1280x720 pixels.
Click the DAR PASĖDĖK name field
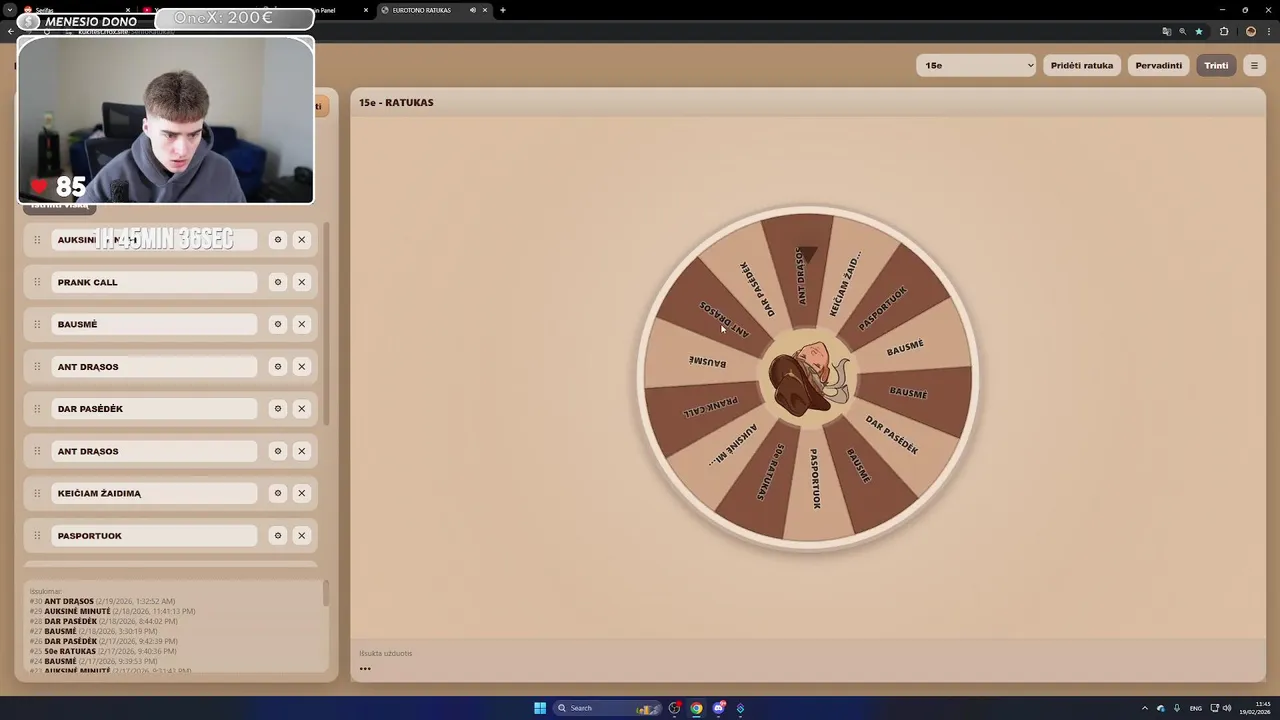tap(154, 409)
